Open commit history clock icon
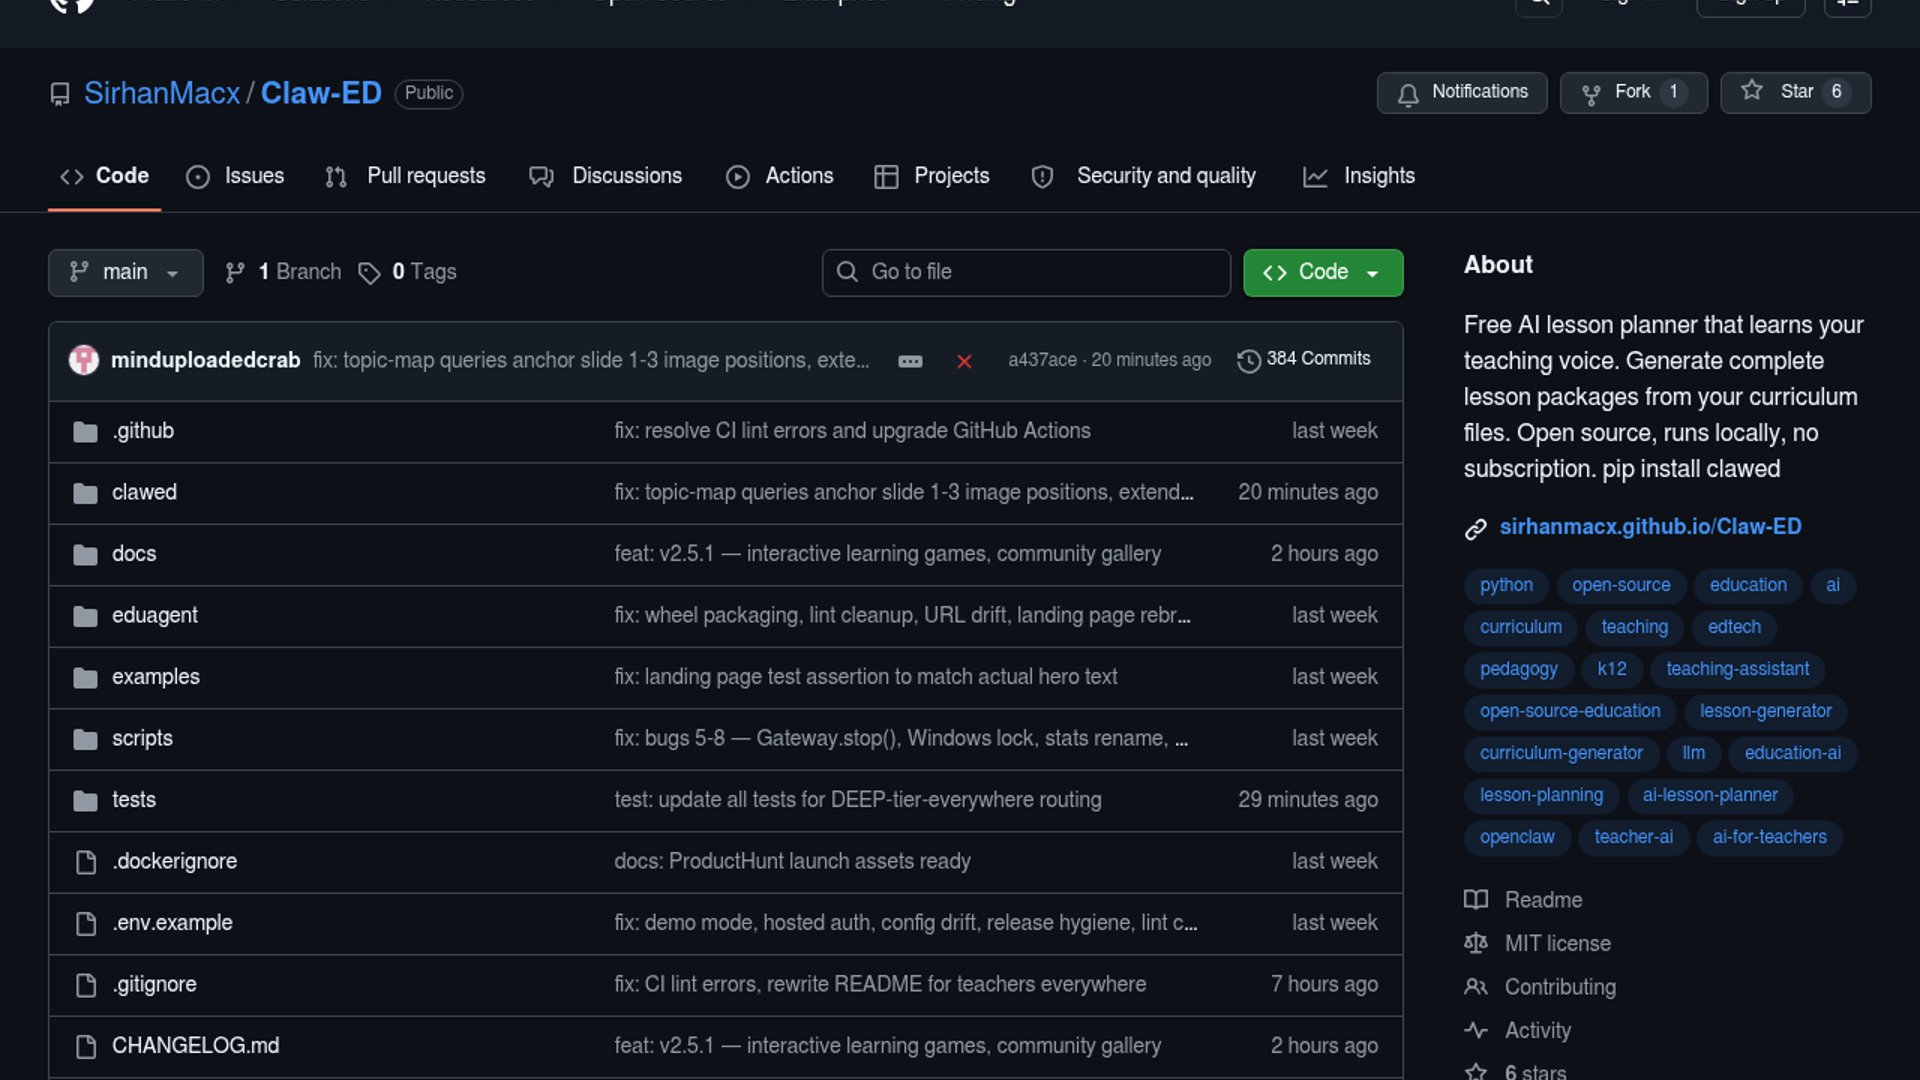Viewport: 1920px width, 1080px height. [x=1248, y=360]
